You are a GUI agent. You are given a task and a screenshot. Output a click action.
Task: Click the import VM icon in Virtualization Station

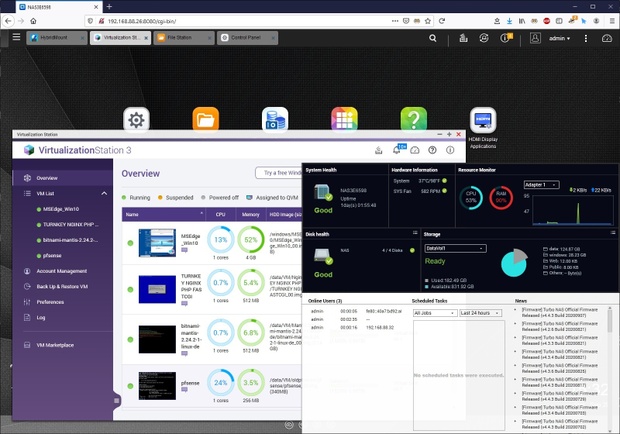[x=378, y=150]
